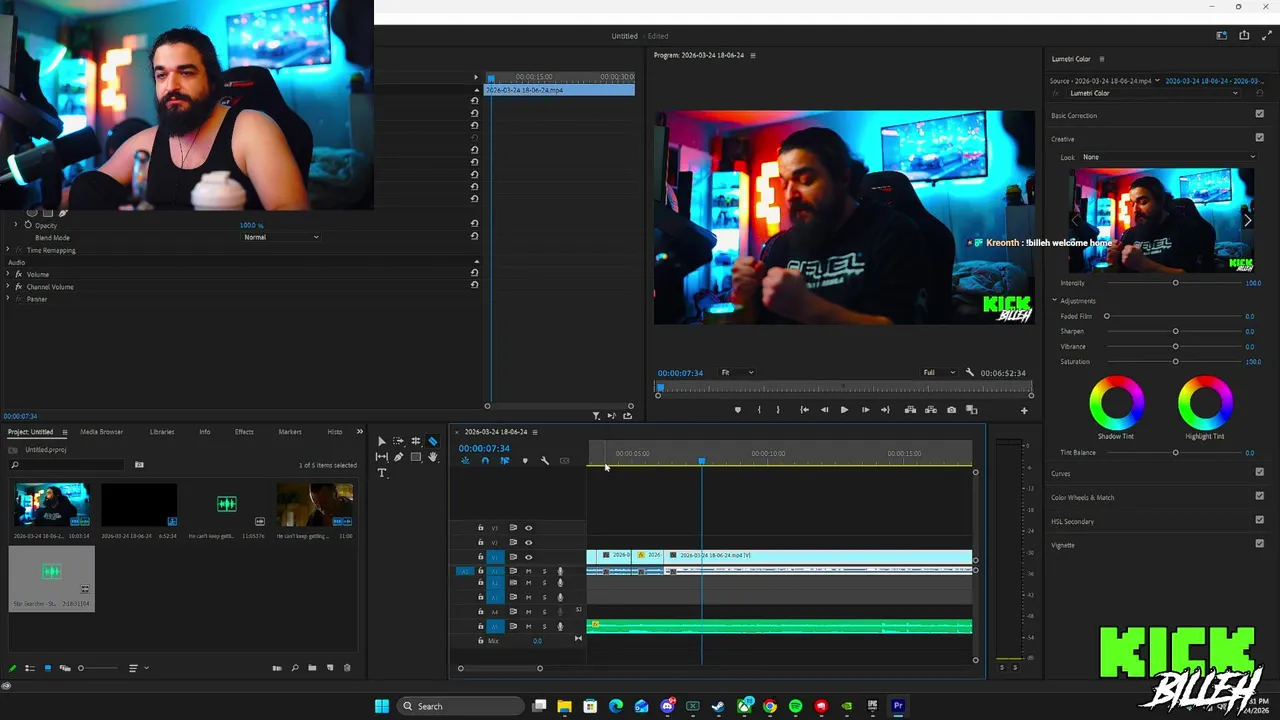Select the Selection tool in the tools panel
Image resolution: width=1280 pixels, height=720 pixels.
coord(381,441)
